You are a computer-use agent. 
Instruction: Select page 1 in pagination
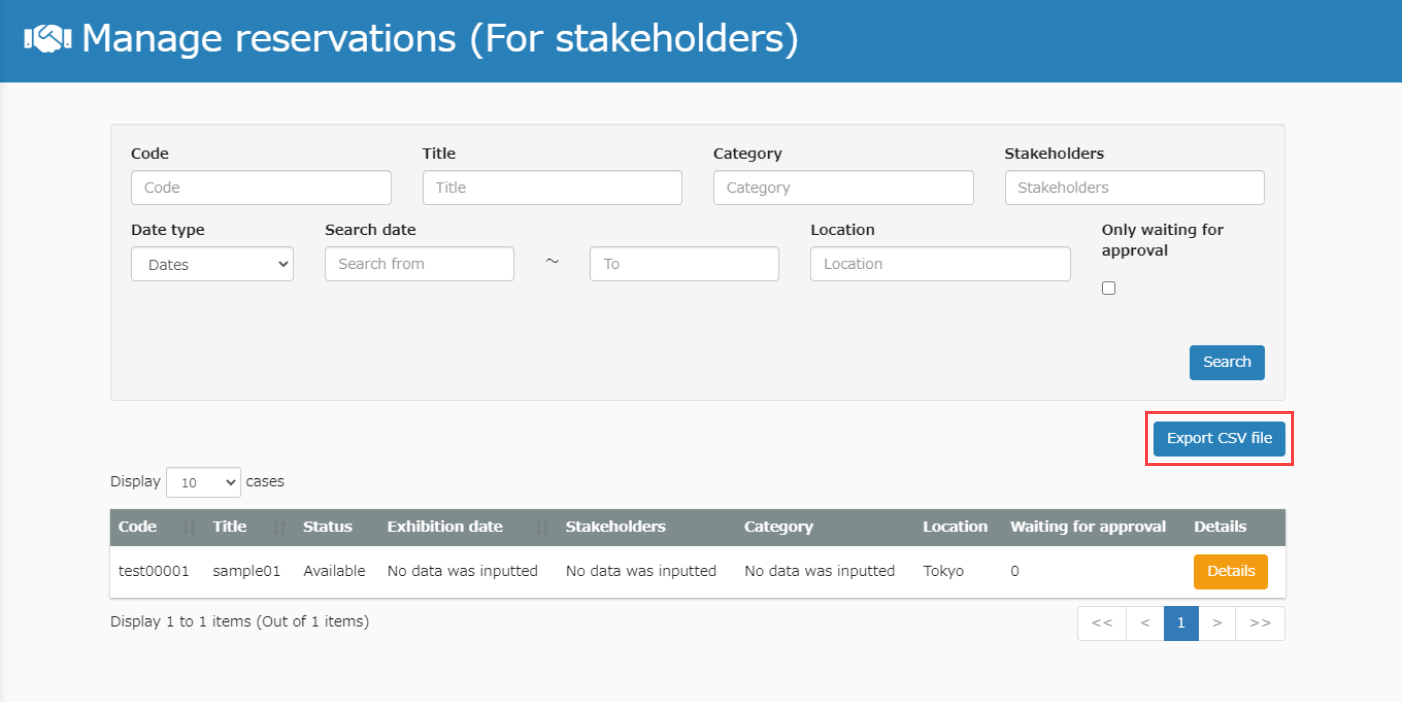[1181, 623]
